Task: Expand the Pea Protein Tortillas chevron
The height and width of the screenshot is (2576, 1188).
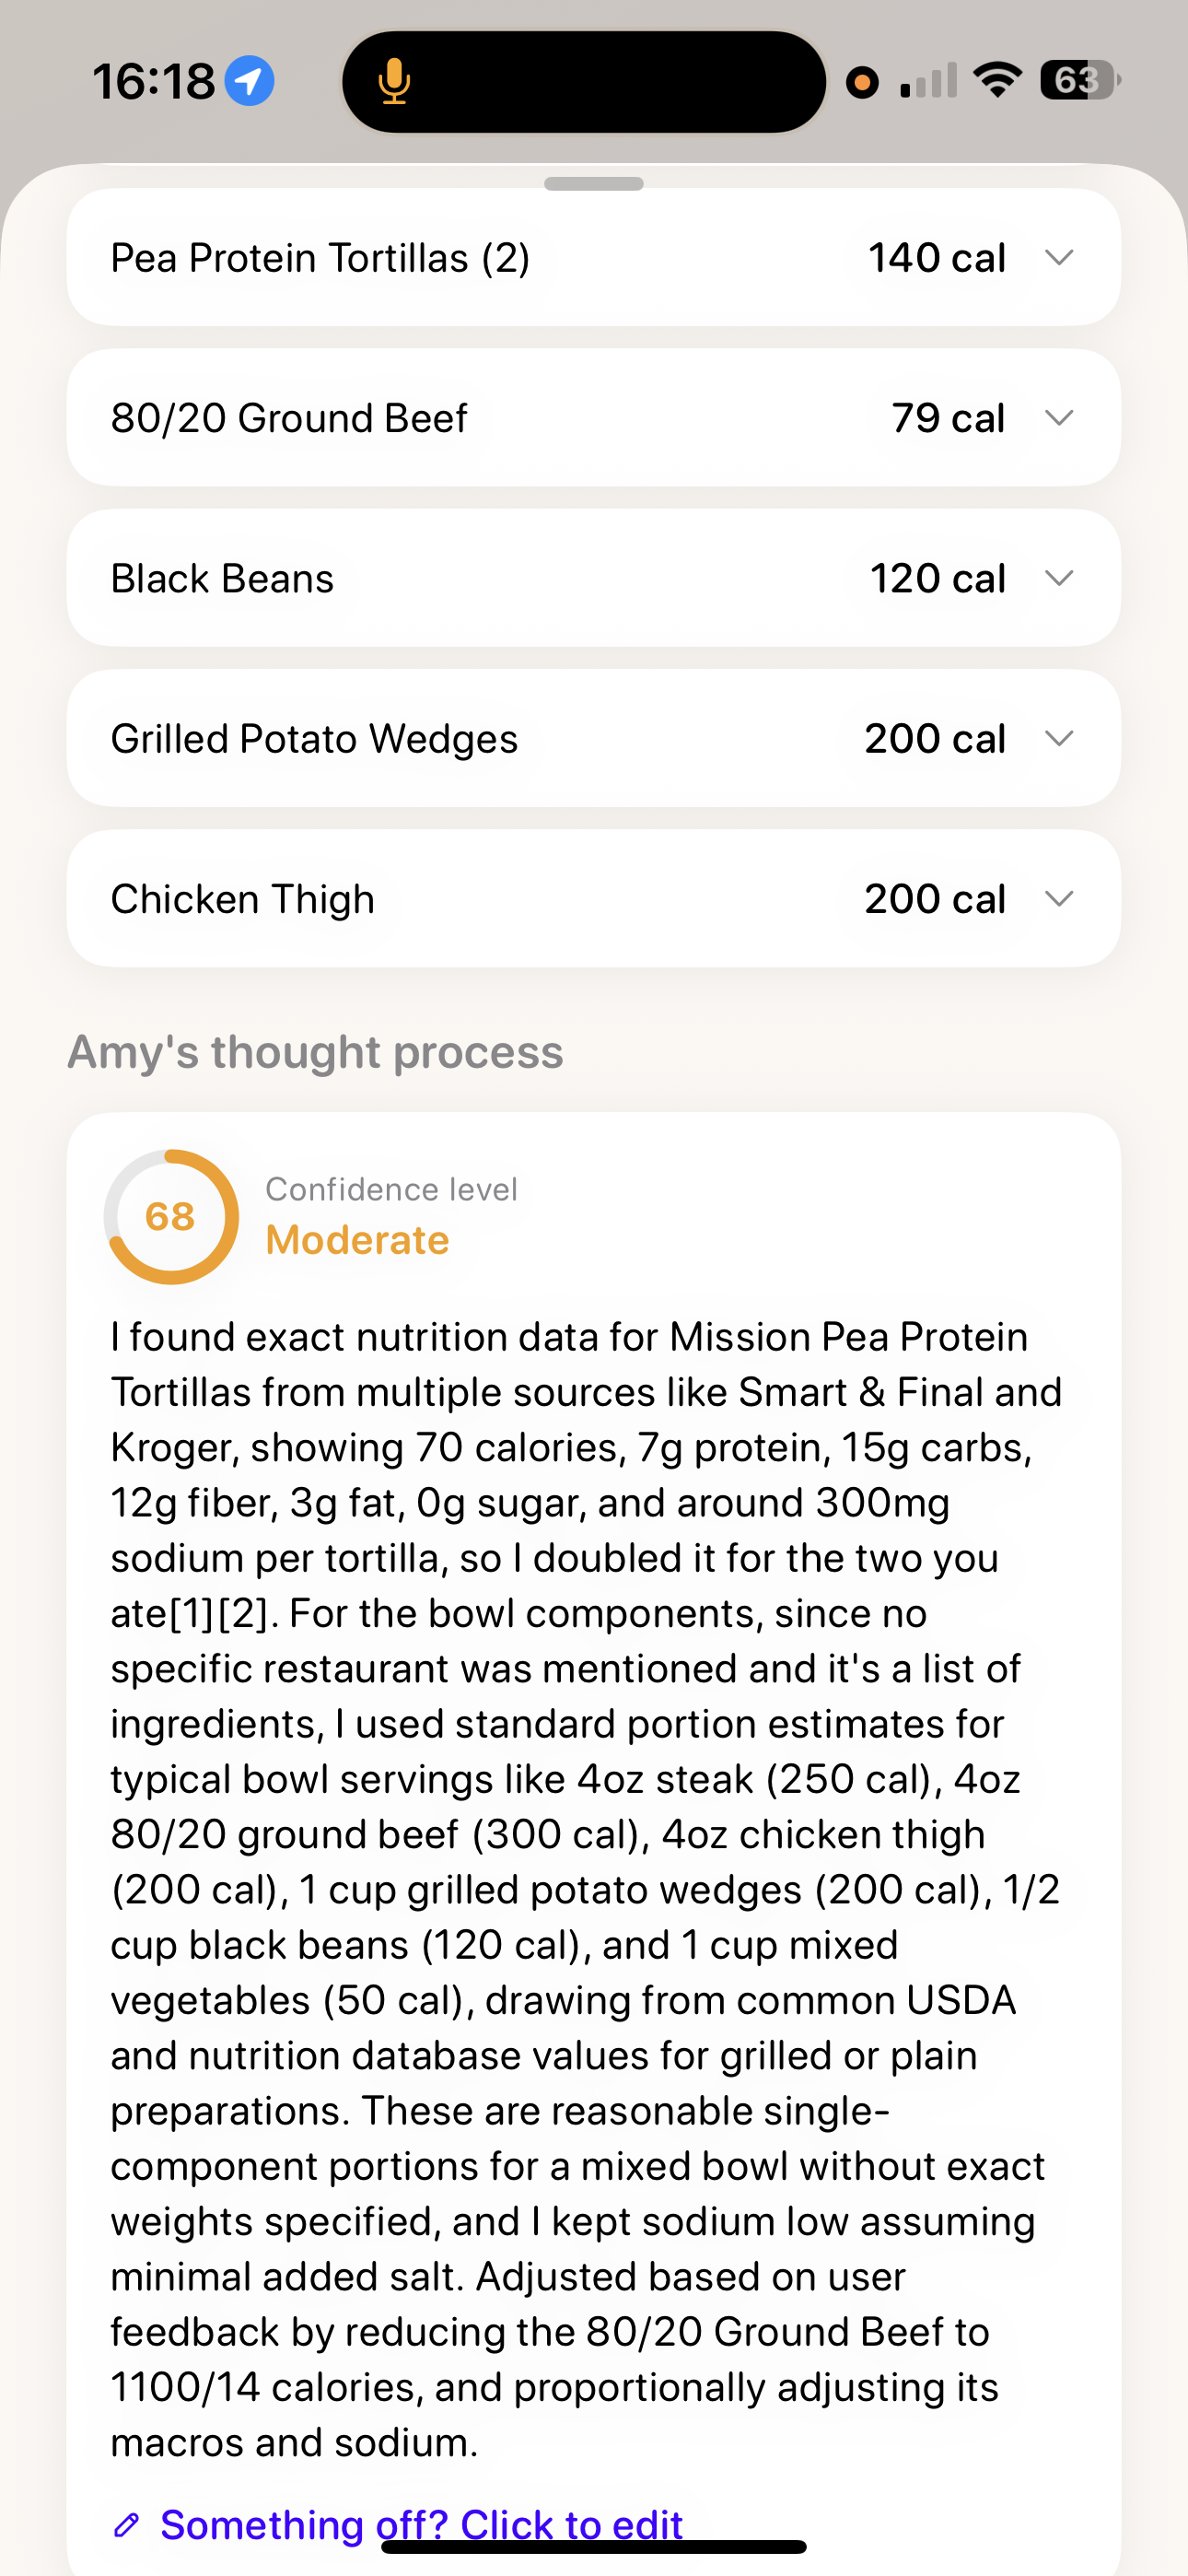Action: [x=1059, y=258]
